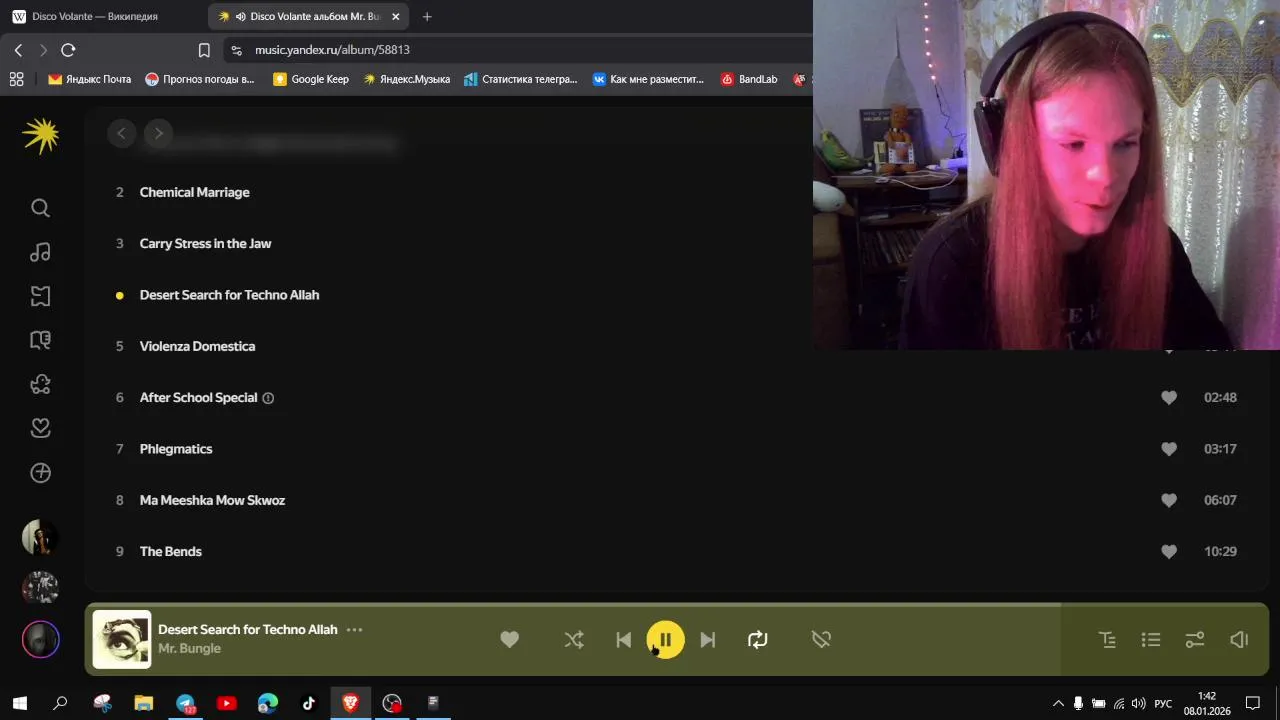
Task: Open the browser apps grid icon in bookmarks bar
Action: click(x=16, y=79)
